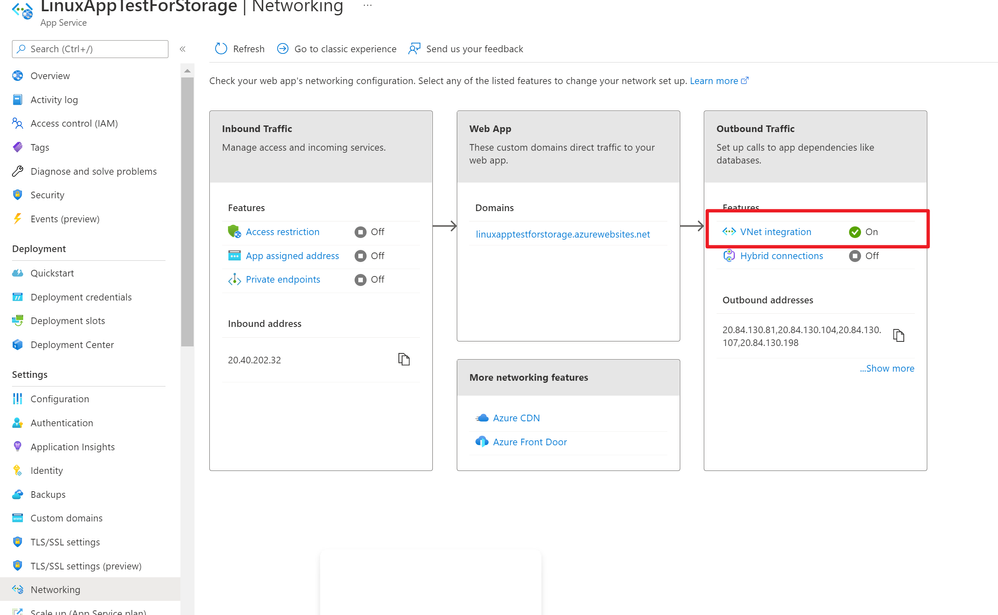
Task: Open linuxapptestforstorage.azurewebsites.net domain link
Action: click(562, 234)
